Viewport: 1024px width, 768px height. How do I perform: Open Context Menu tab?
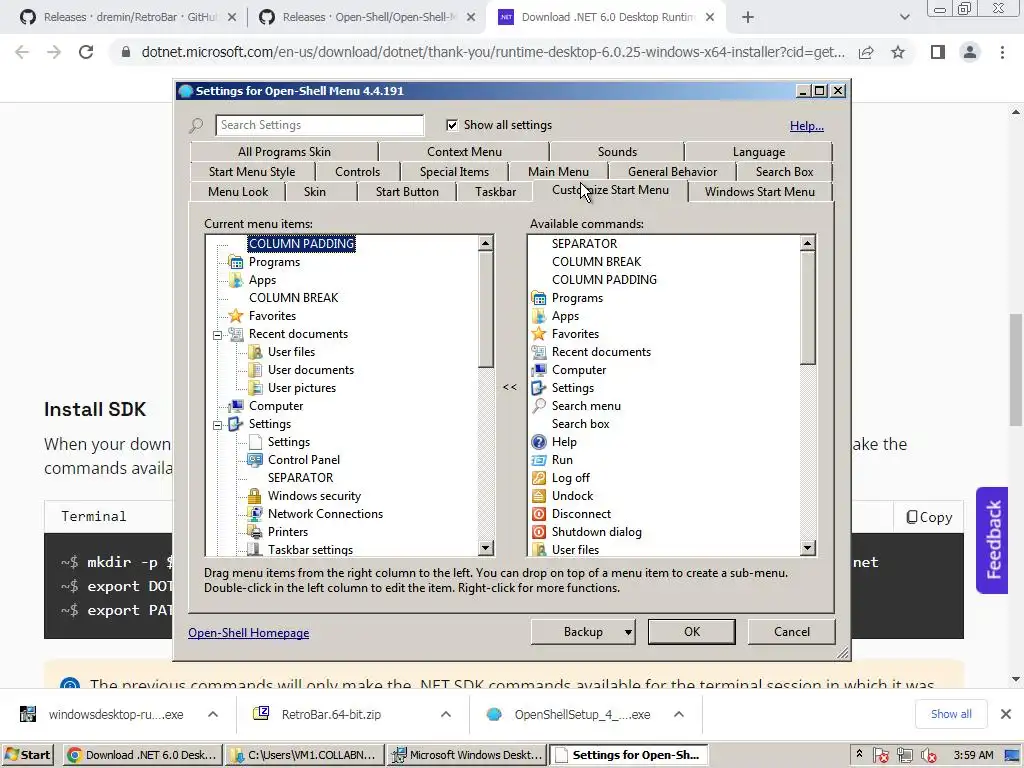464,152
